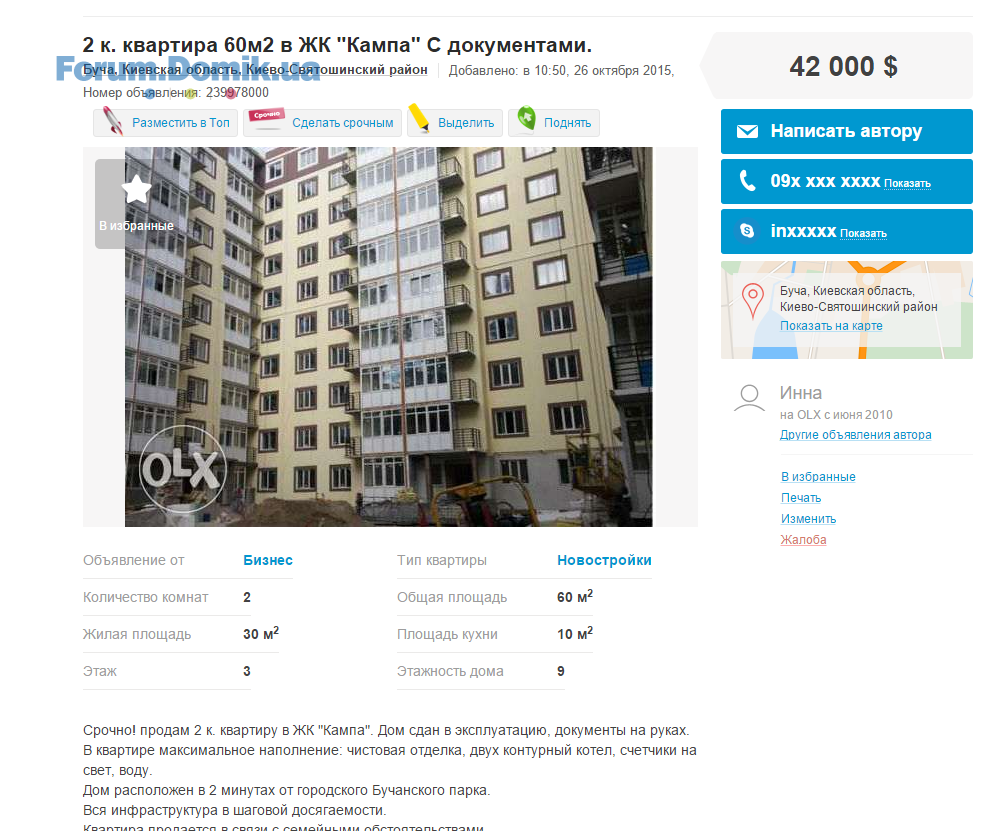Click the Skype logo icon
Image resolution: width=1007 pixels, height=831 pixels.
click(x=748, y=231)
